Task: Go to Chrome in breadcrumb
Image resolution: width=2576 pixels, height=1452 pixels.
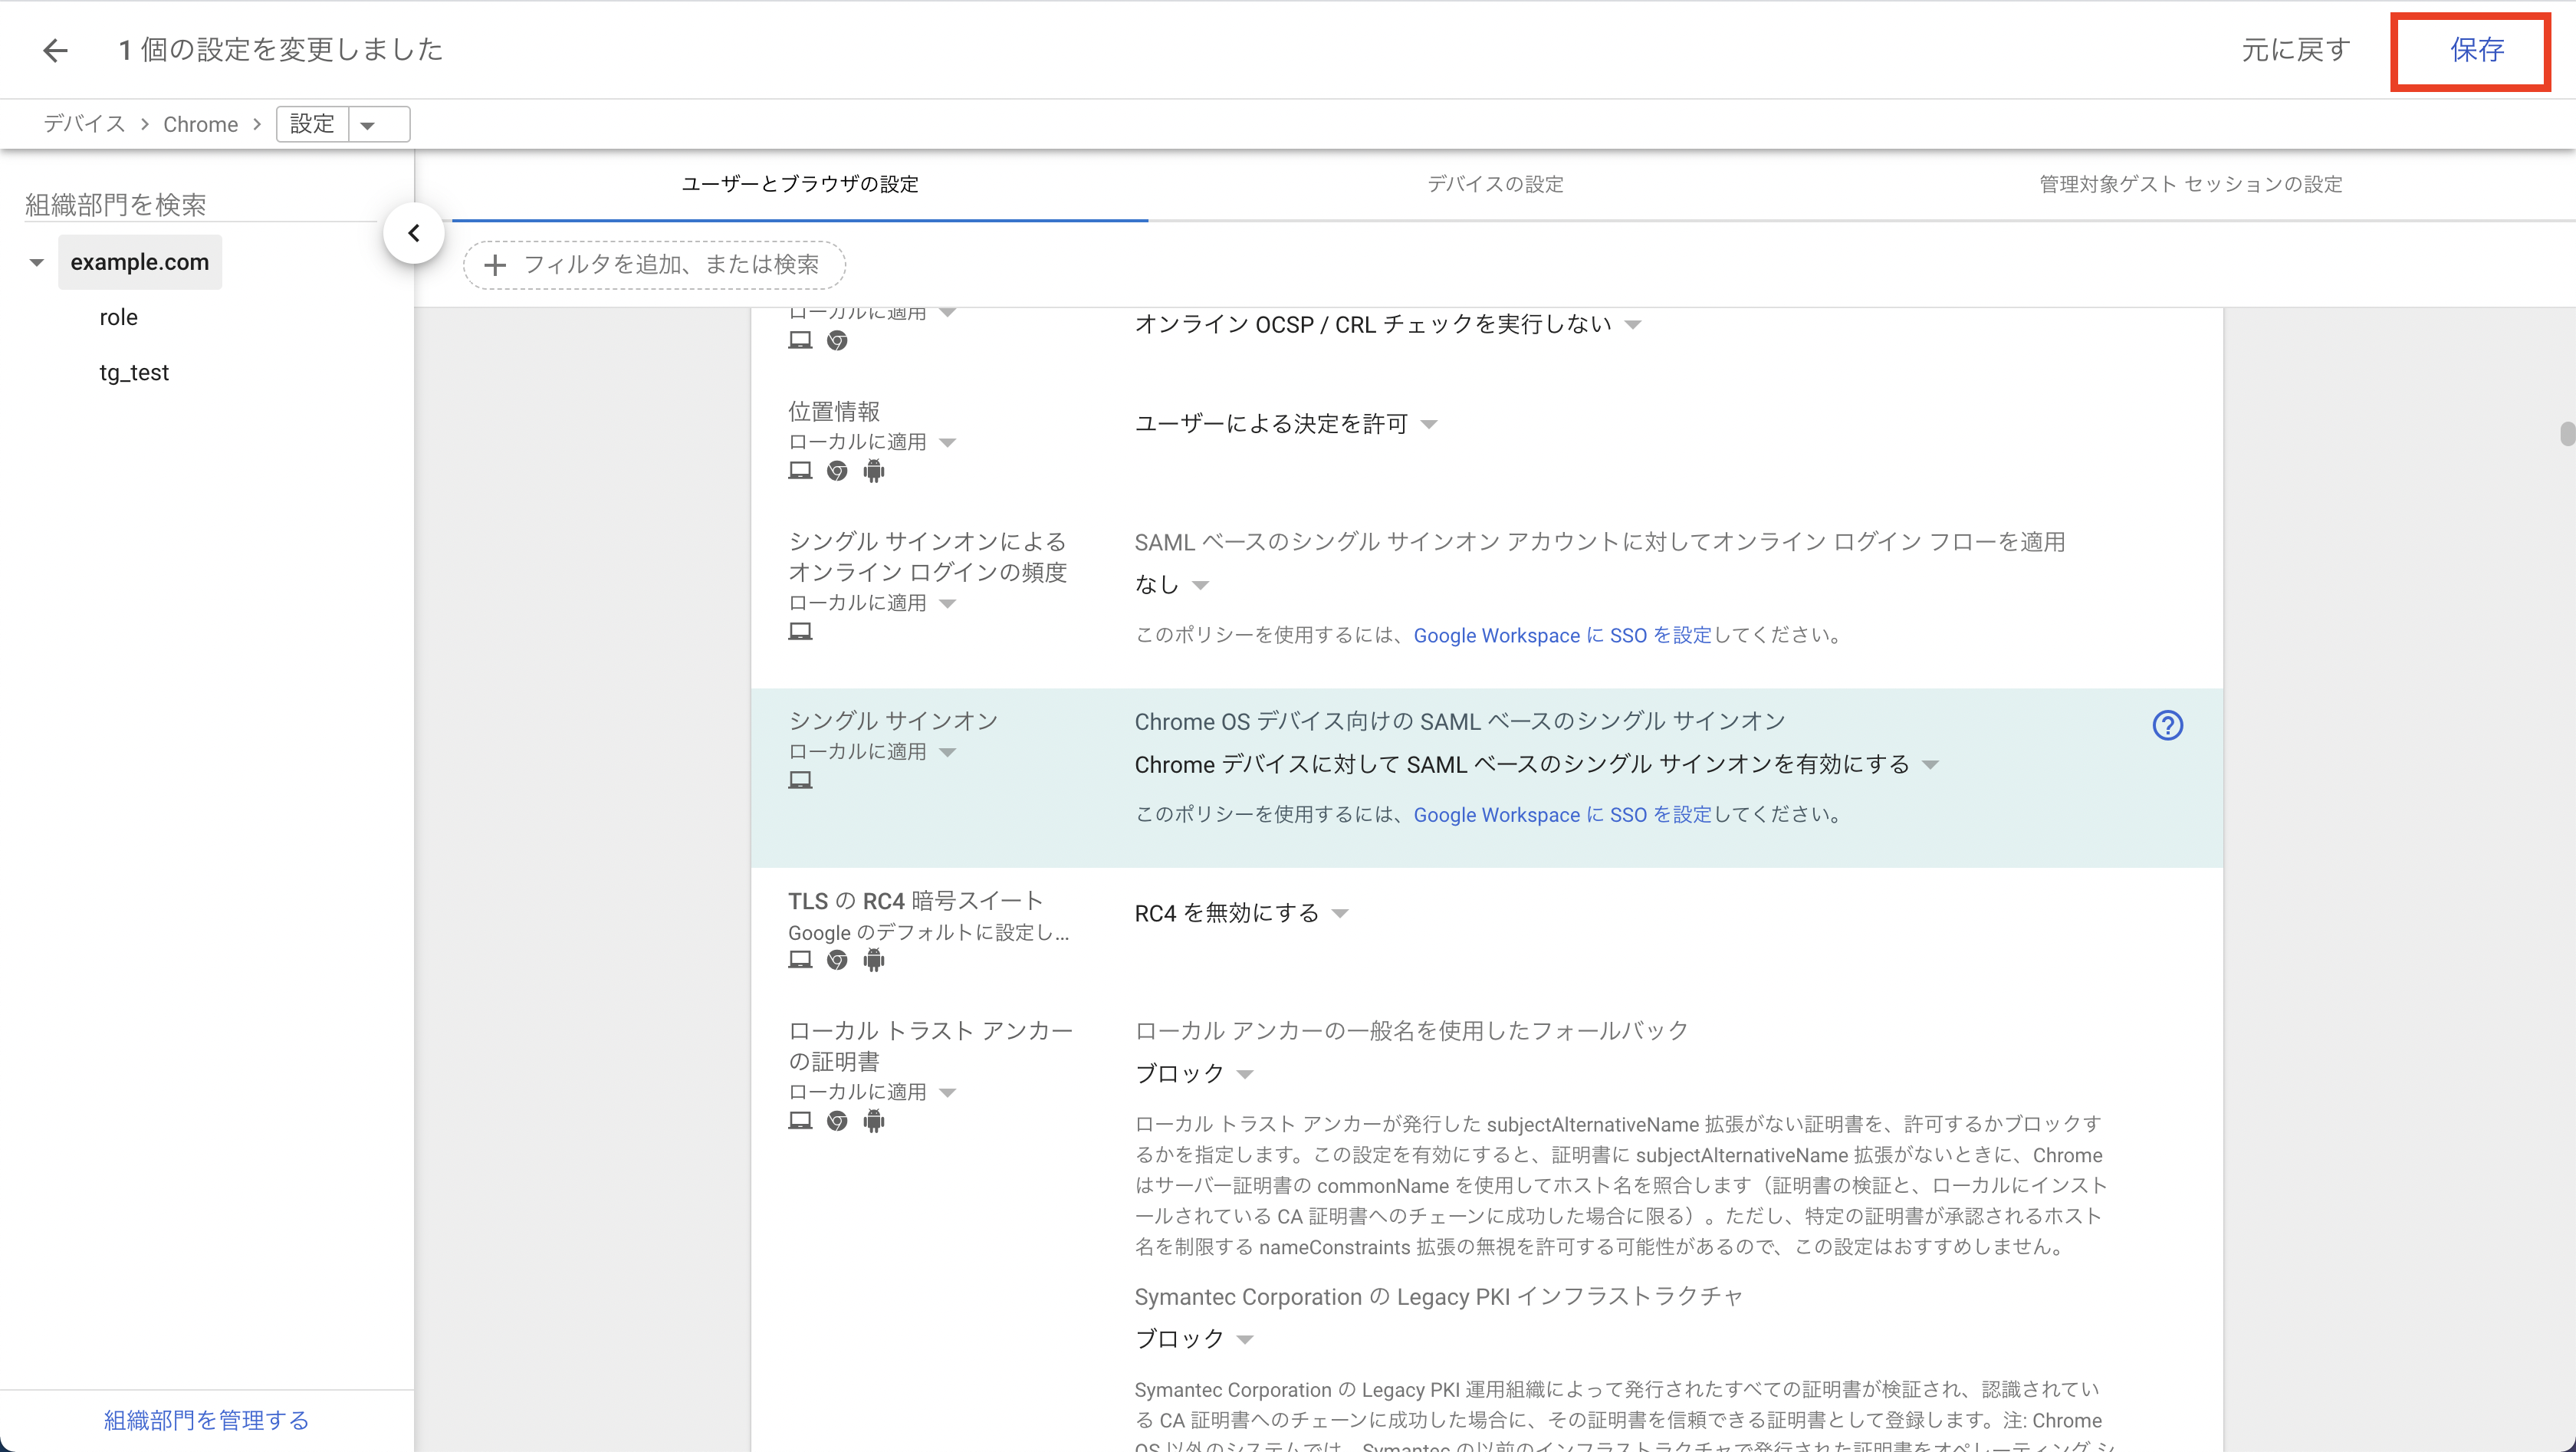Action: pos(200,124)
